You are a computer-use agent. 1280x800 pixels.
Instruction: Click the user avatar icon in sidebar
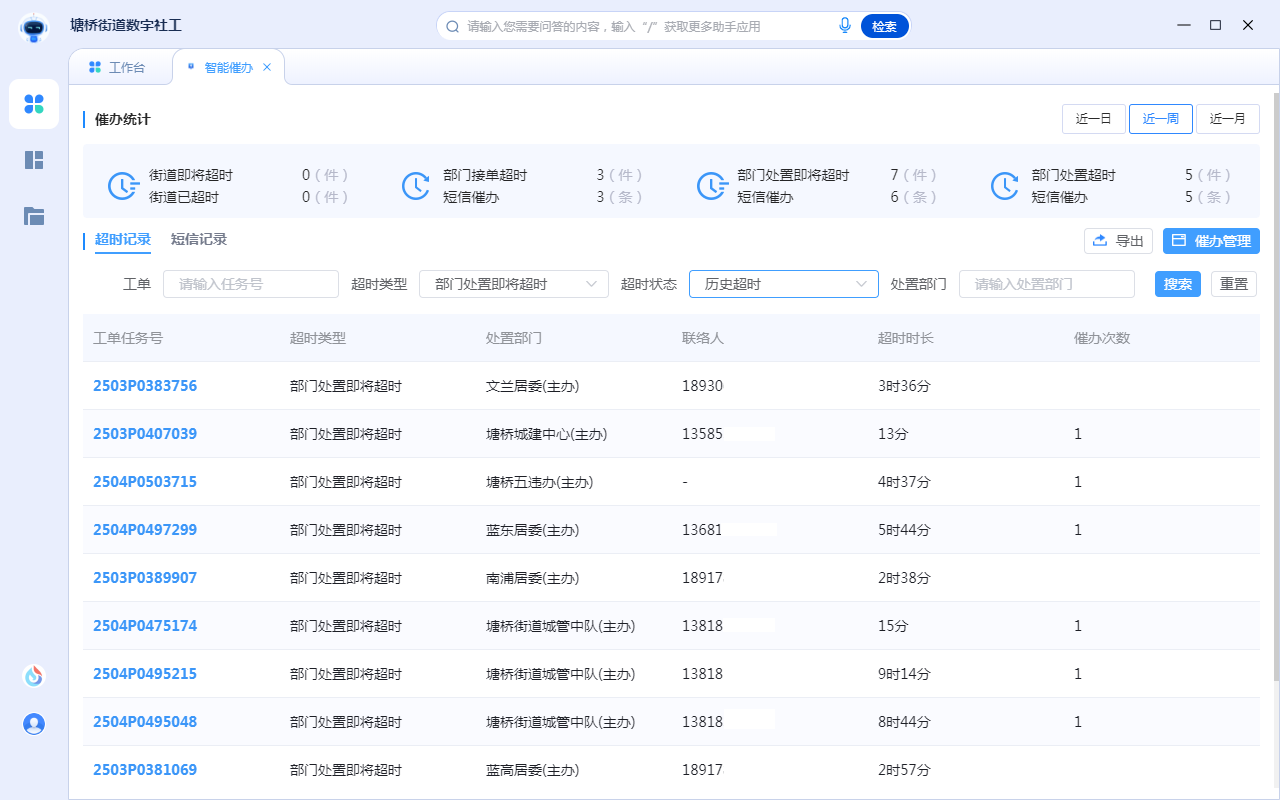click(x=34, y=724)
